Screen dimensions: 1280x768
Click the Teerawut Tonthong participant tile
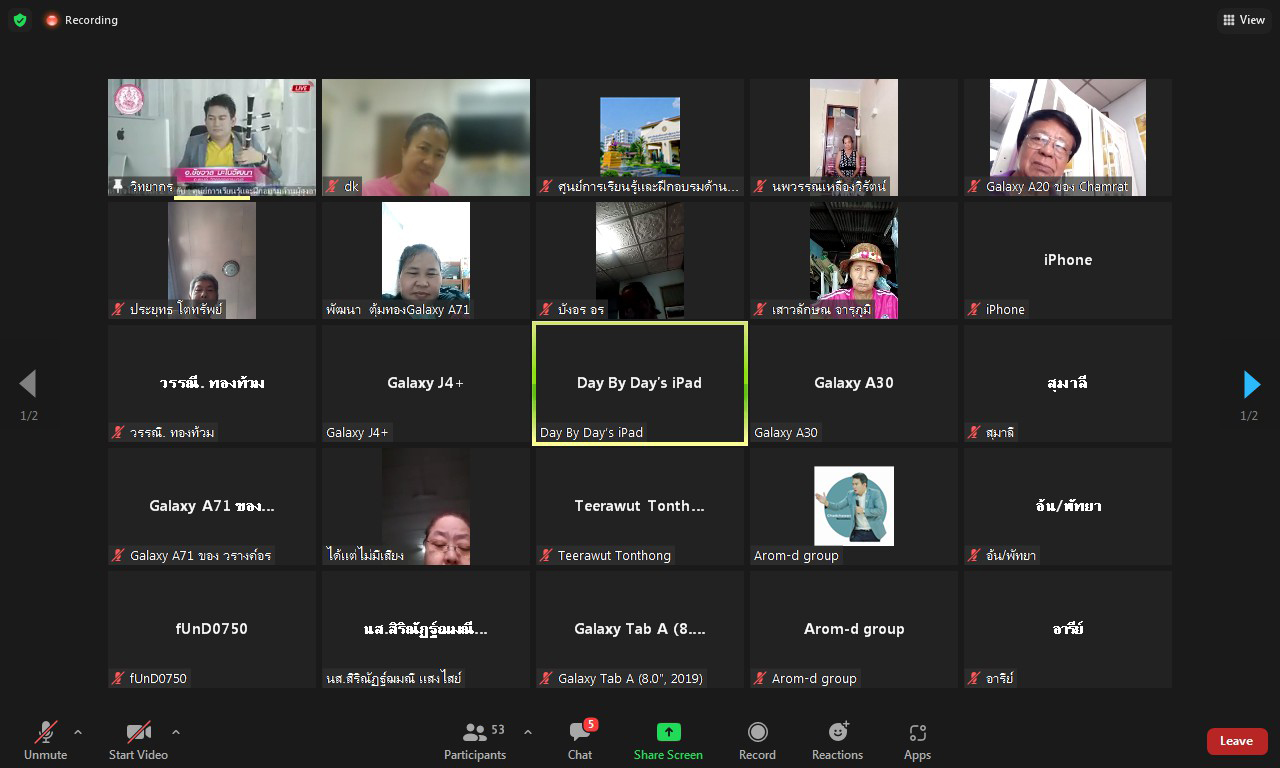pos(640,506)
